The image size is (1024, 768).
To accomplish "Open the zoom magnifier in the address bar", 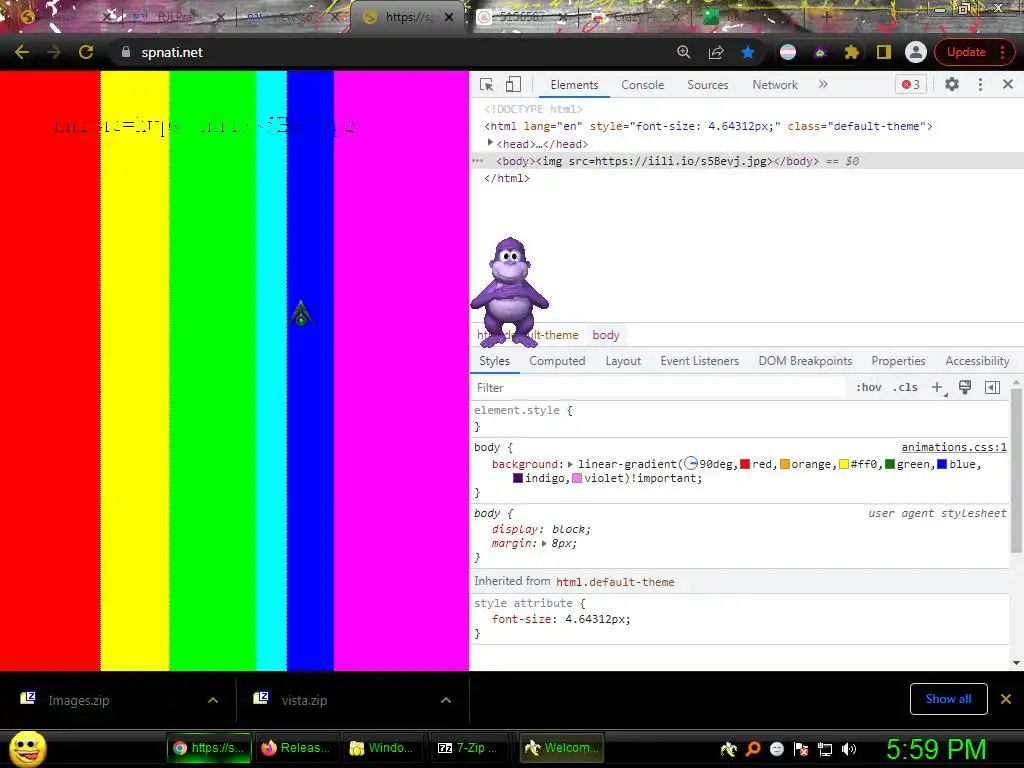I will point(684,52).
